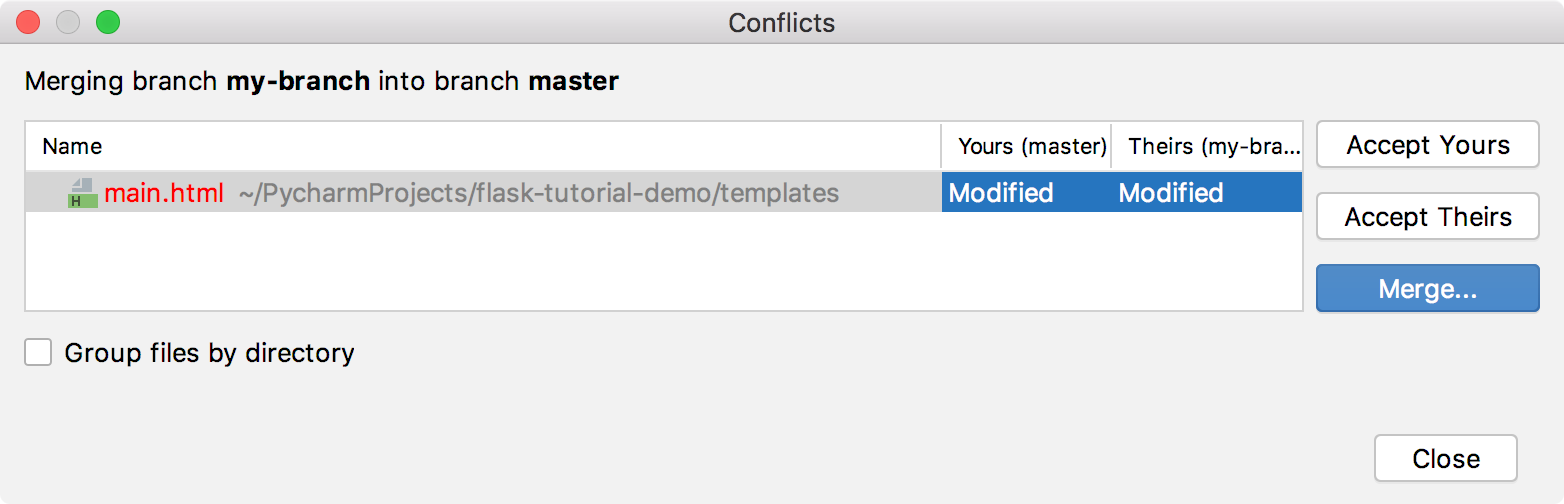Click the "Merging branch my-branch into branch master" text
Viewport: 1564px width, 504px height.
click(321, 81)
